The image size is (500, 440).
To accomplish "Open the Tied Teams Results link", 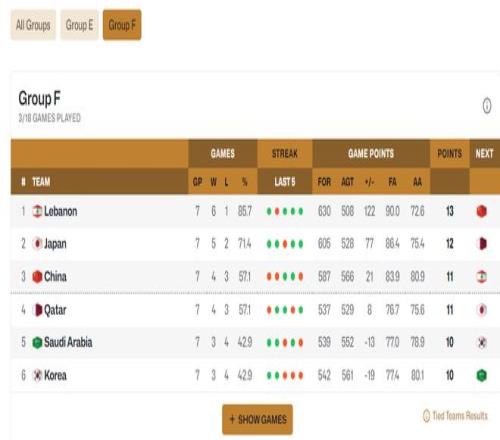I will 460,416.
